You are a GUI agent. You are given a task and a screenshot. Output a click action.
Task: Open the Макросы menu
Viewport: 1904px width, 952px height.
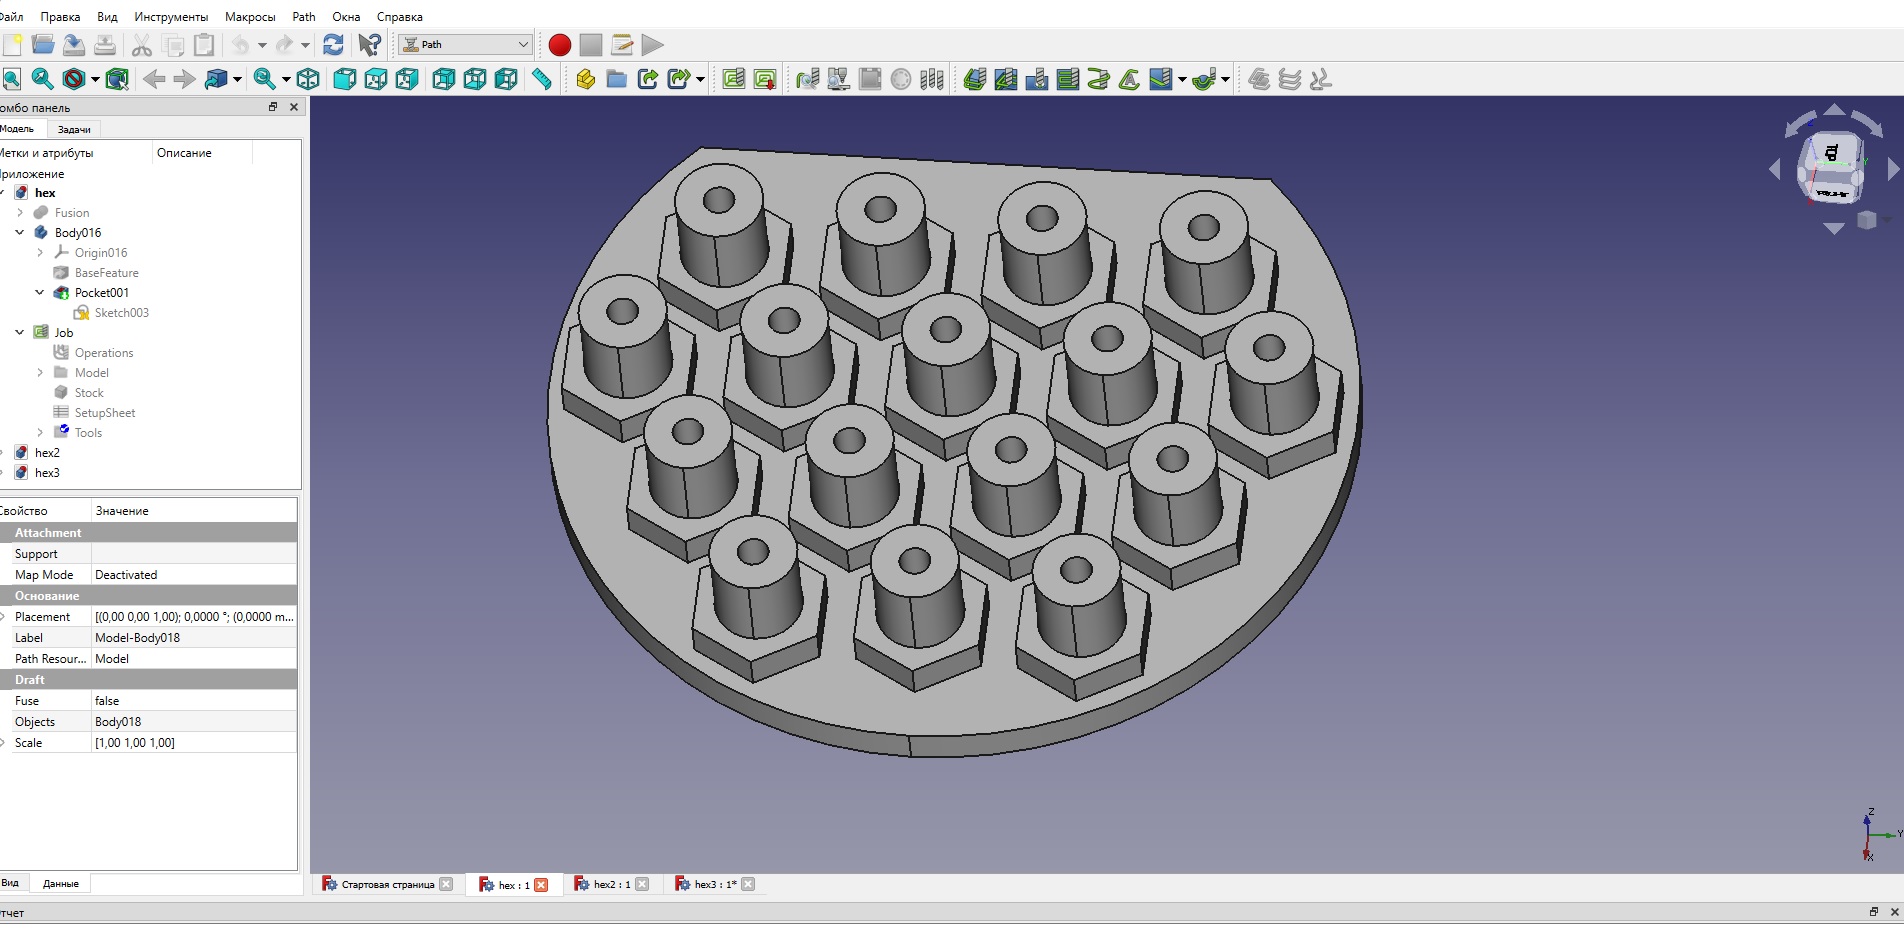(250, 17)
